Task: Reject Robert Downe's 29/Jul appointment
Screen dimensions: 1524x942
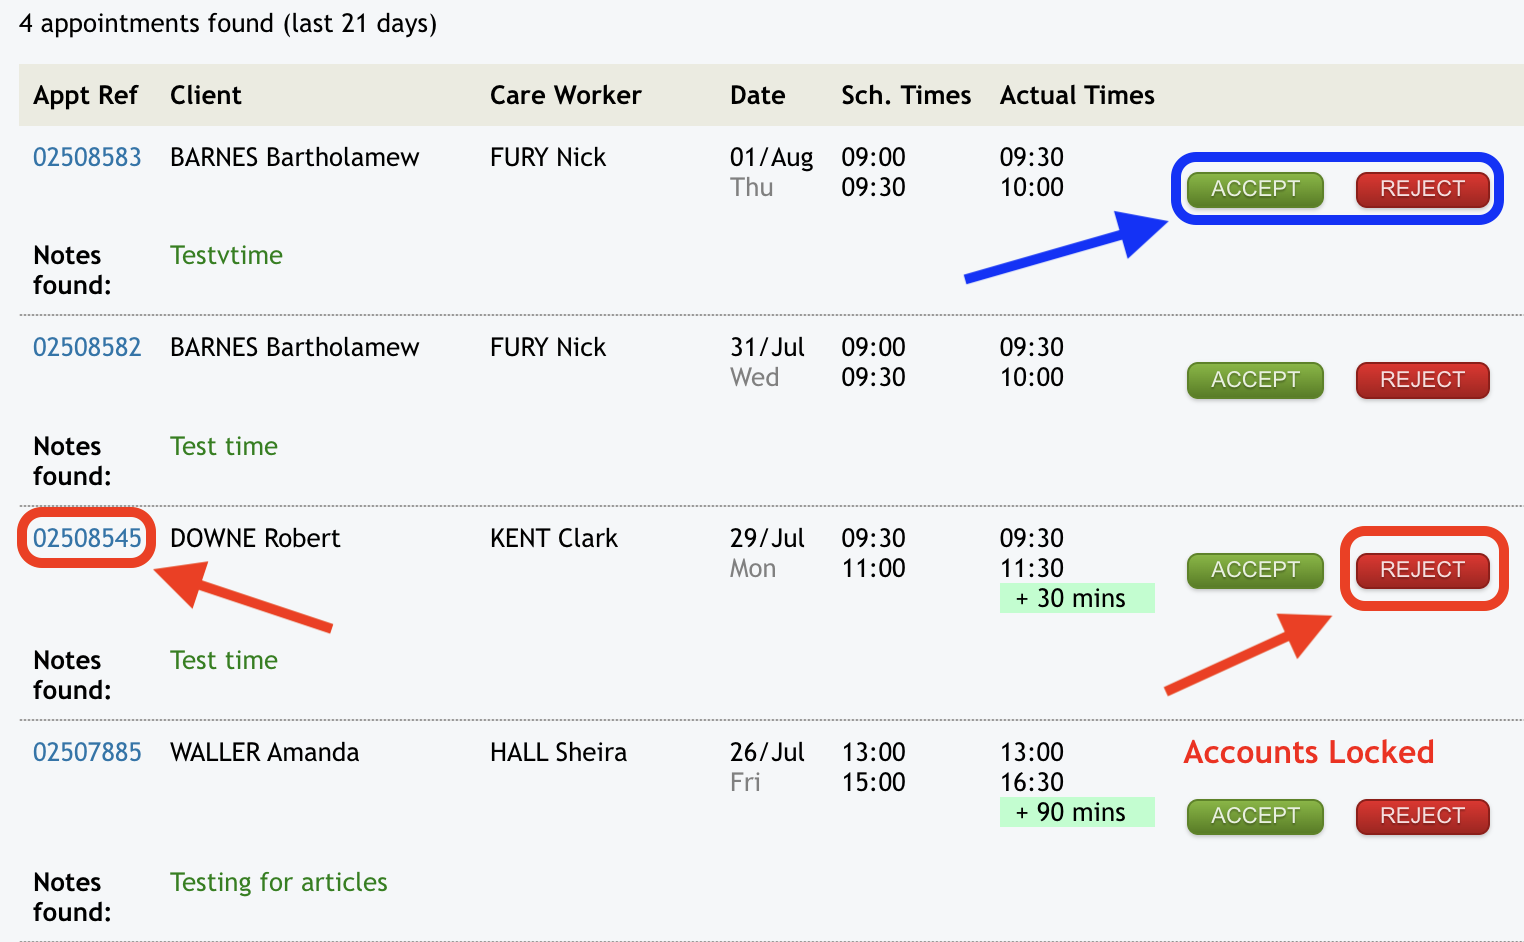Action: [x=1422, y=570]
